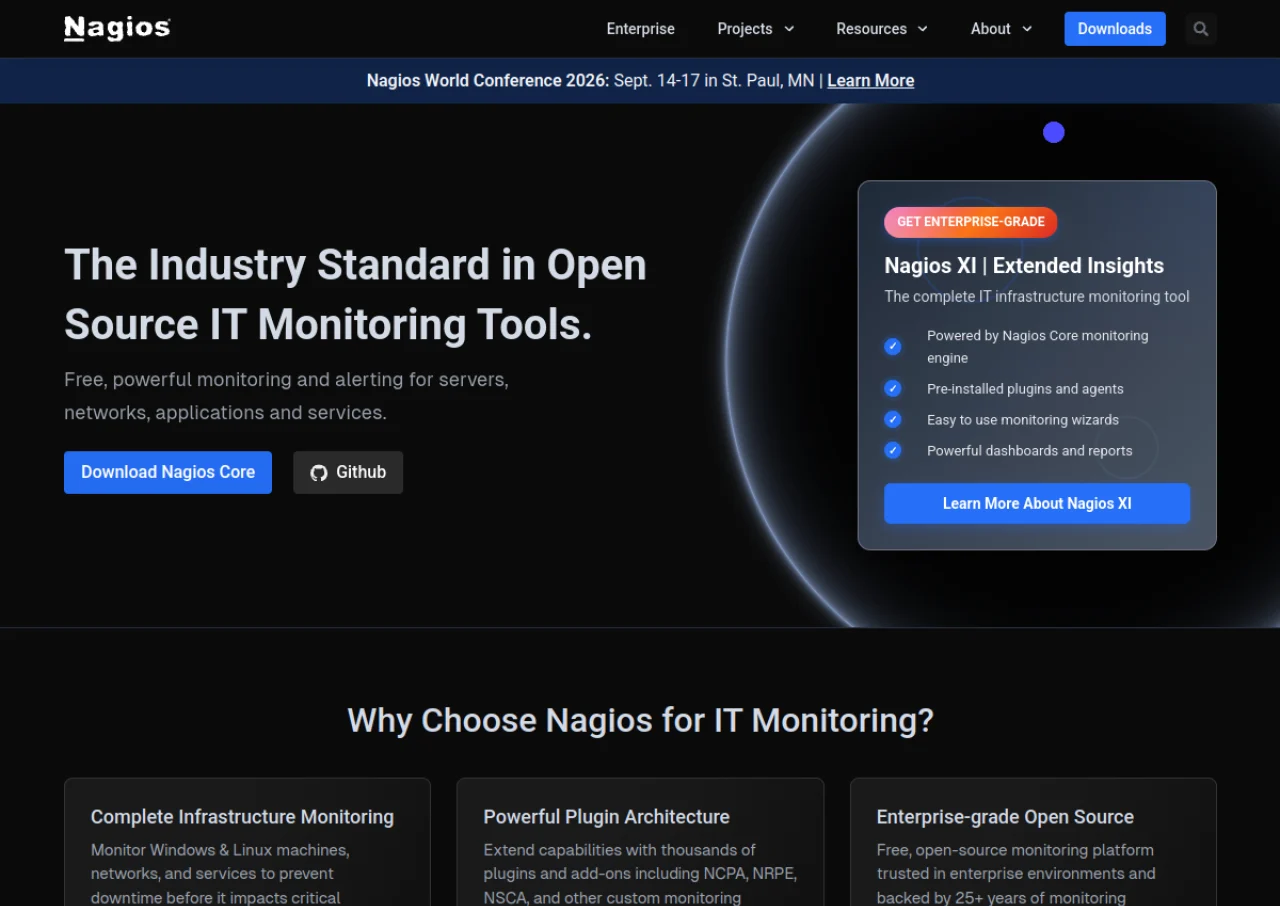Click the Nagios logo in the header
Image resolution: width=1280 pixels, height=906 pixels.
117,28
